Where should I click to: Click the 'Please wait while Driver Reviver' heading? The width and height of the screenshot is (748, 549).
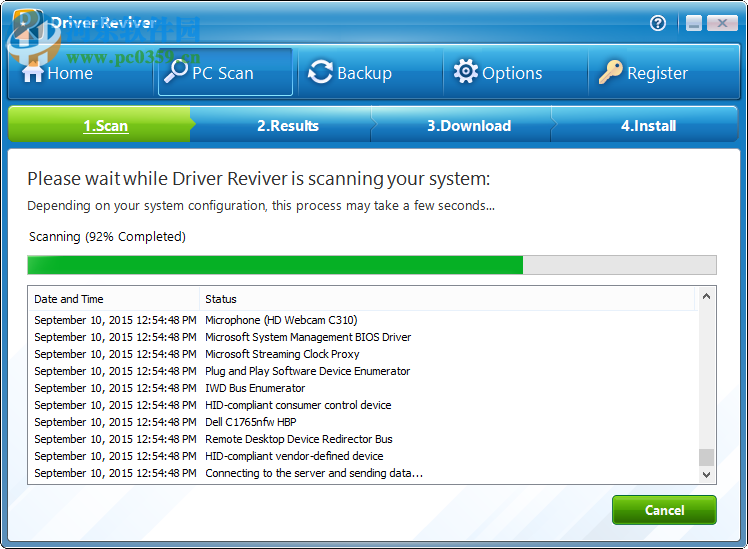coord(259,179)
